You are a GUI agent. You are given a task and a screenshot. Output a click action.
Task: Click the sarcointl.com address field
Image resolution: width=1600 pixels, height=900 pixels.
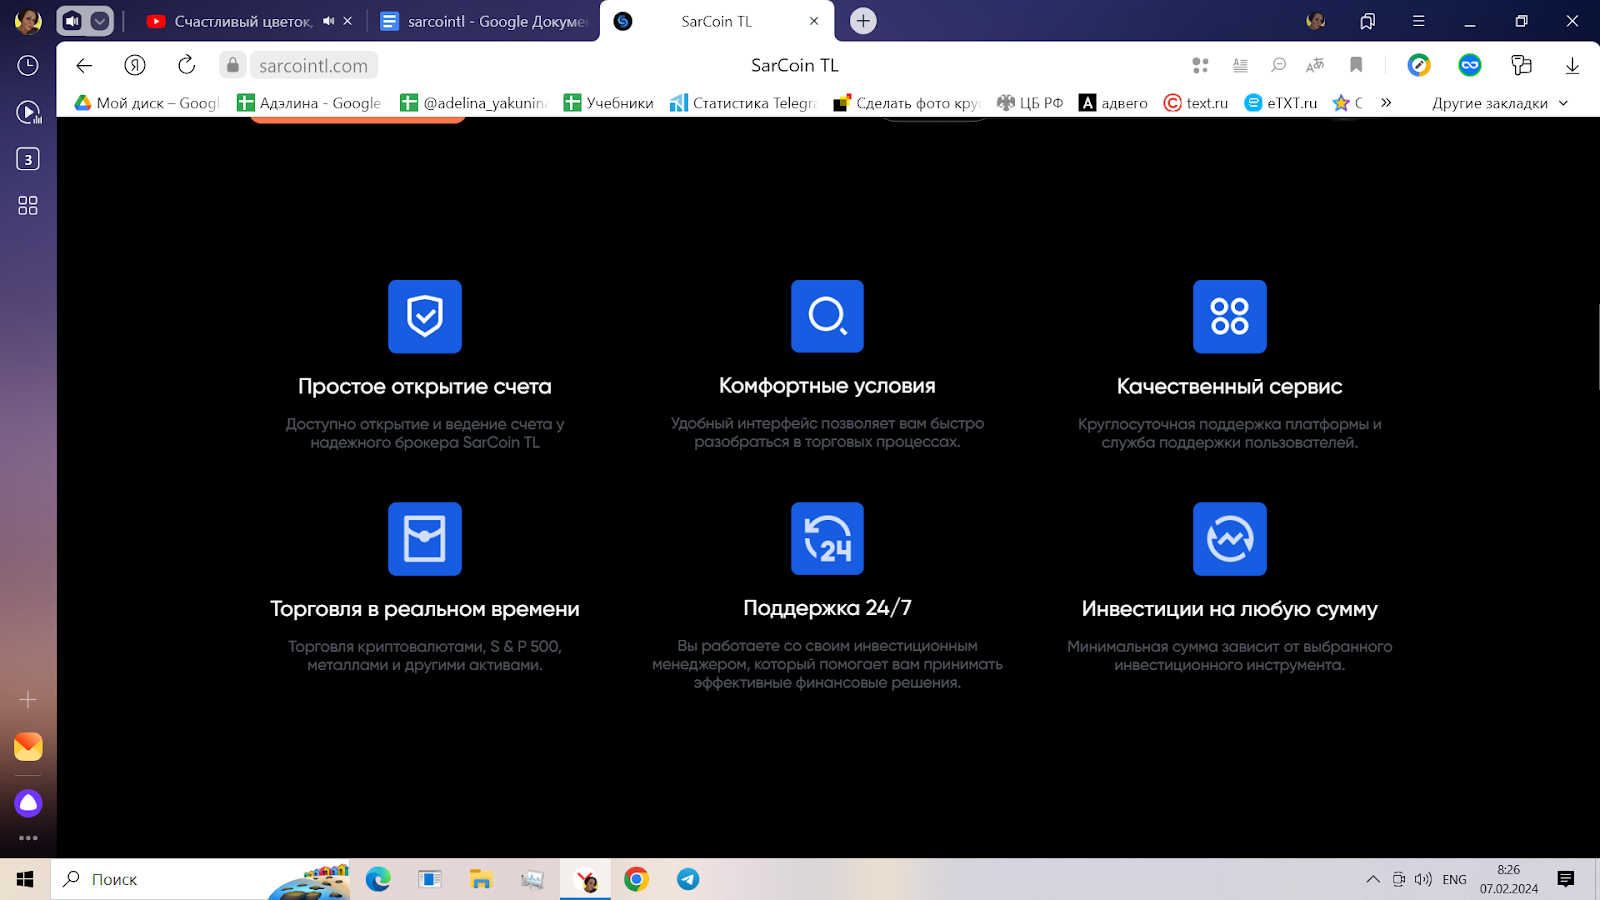click(313, 65)
